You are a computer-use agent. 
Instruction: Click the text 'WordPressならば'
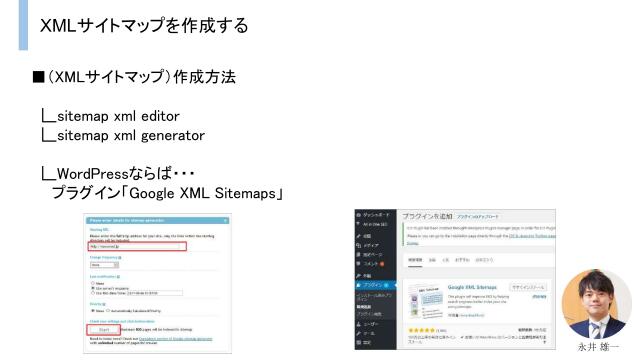pos(114,173)
